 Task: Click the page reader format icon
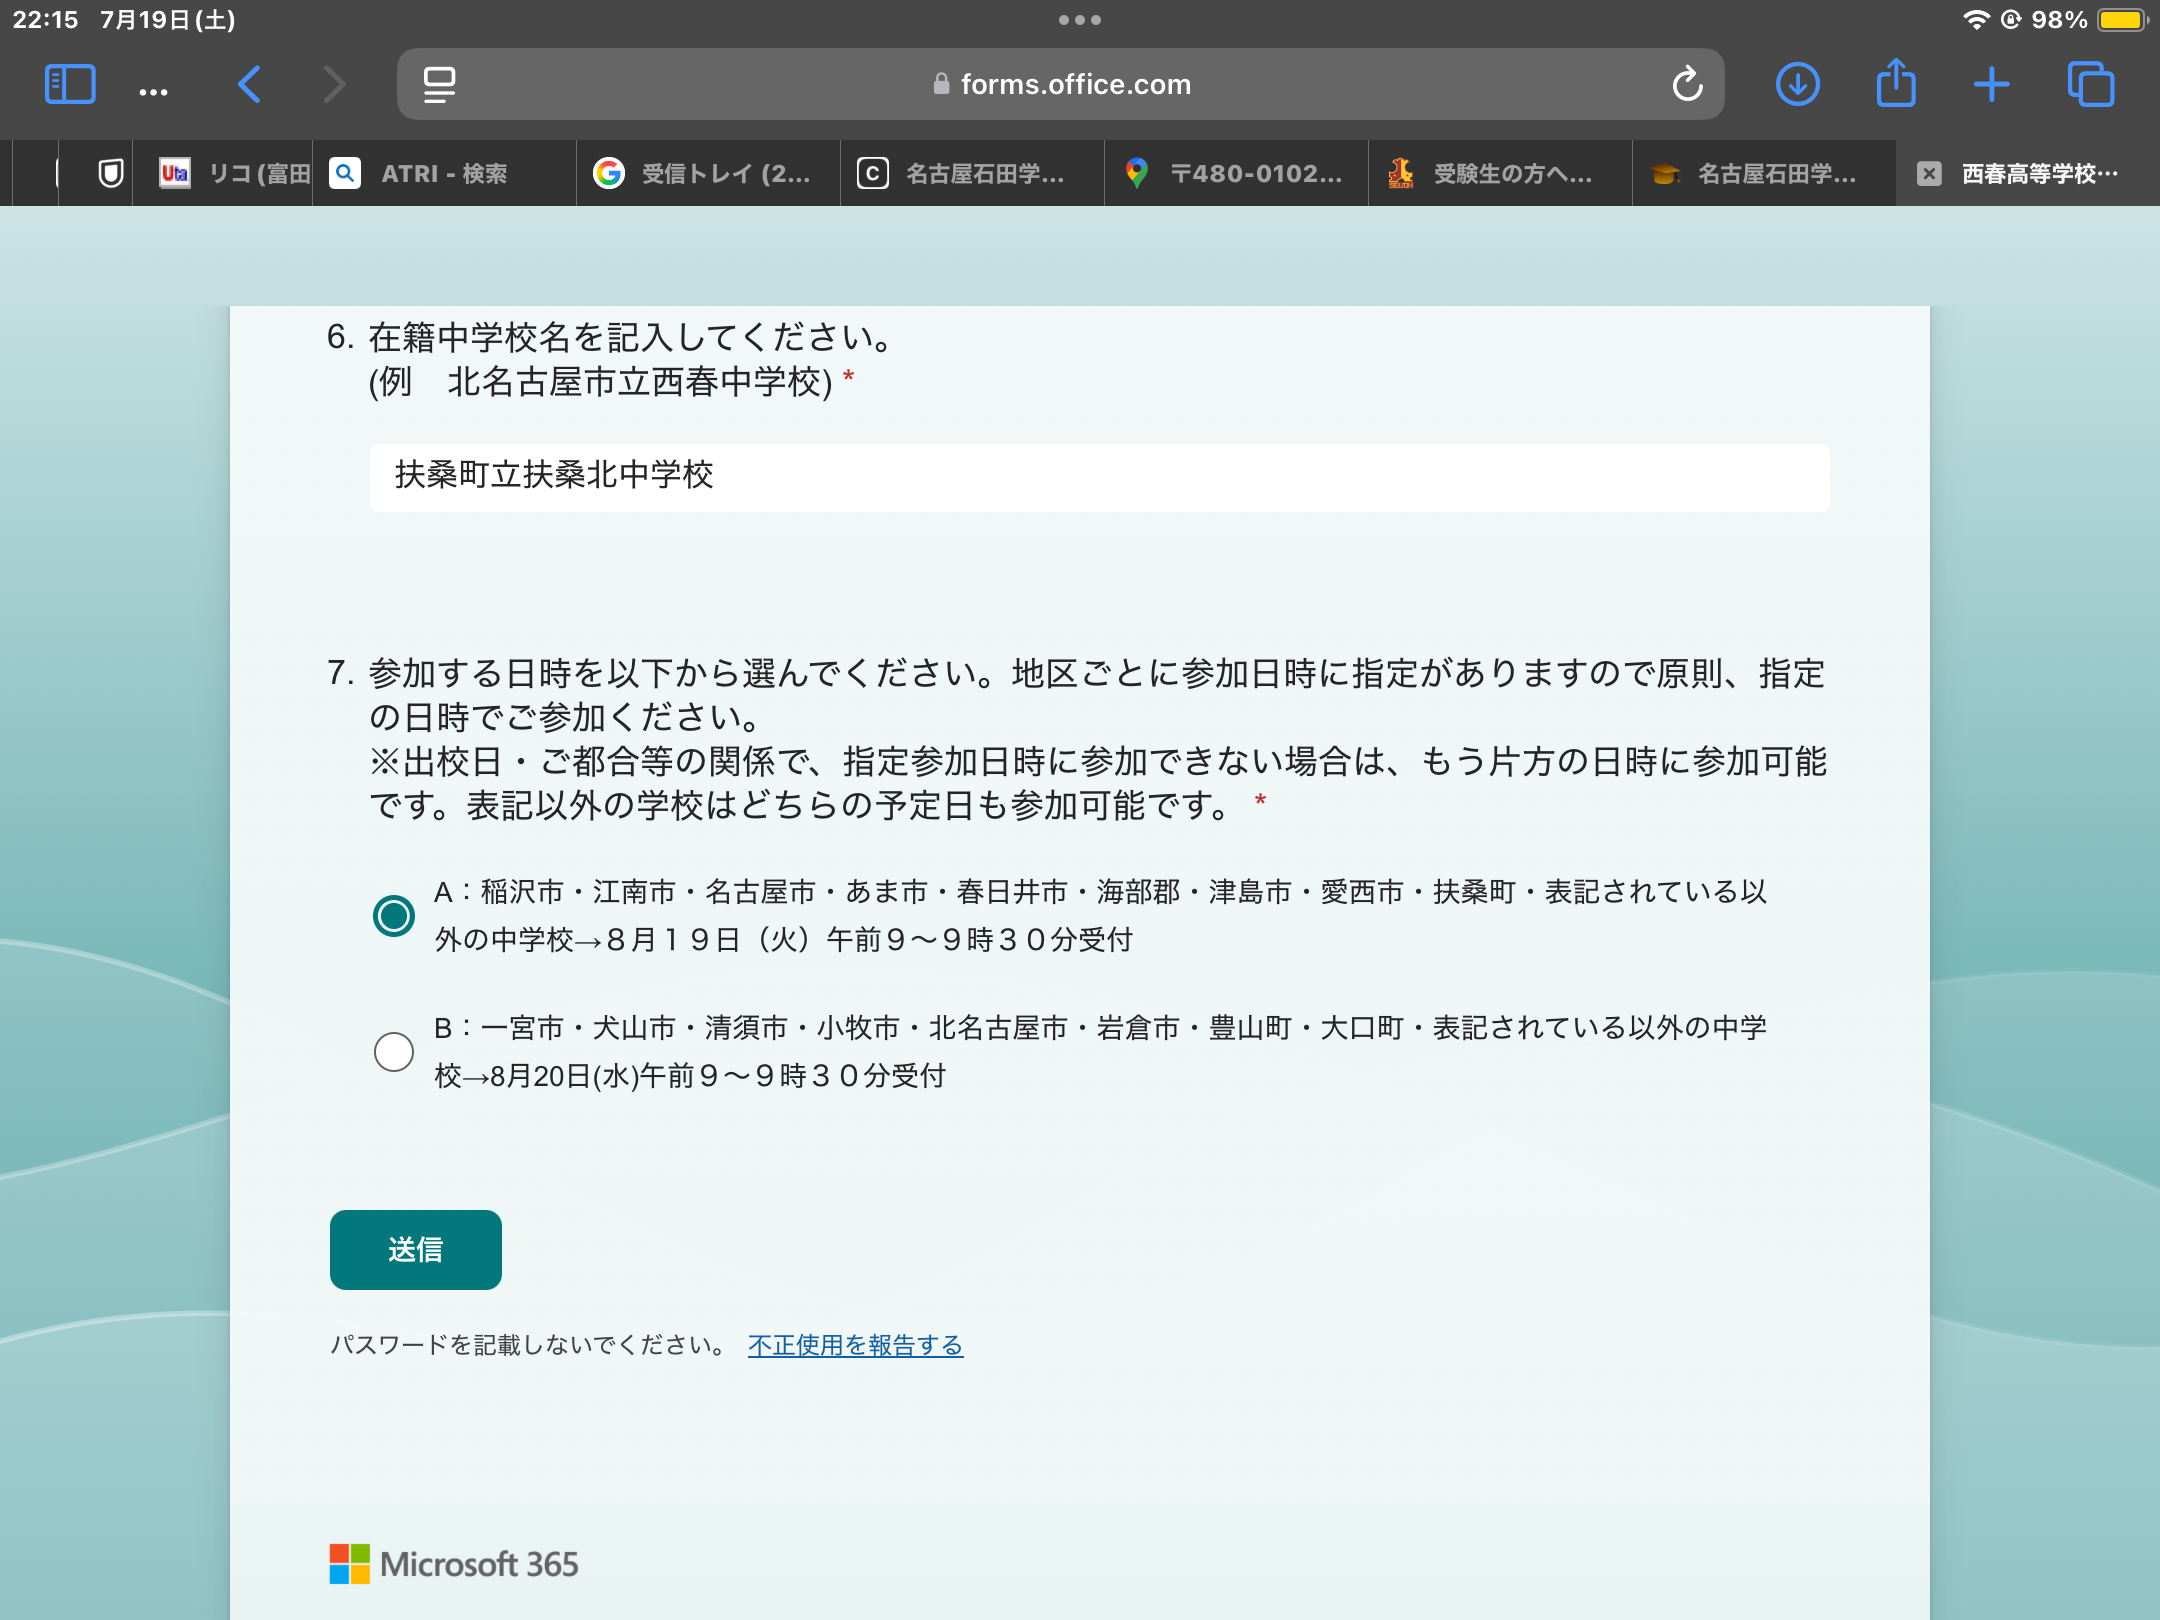tap(439, 84)
